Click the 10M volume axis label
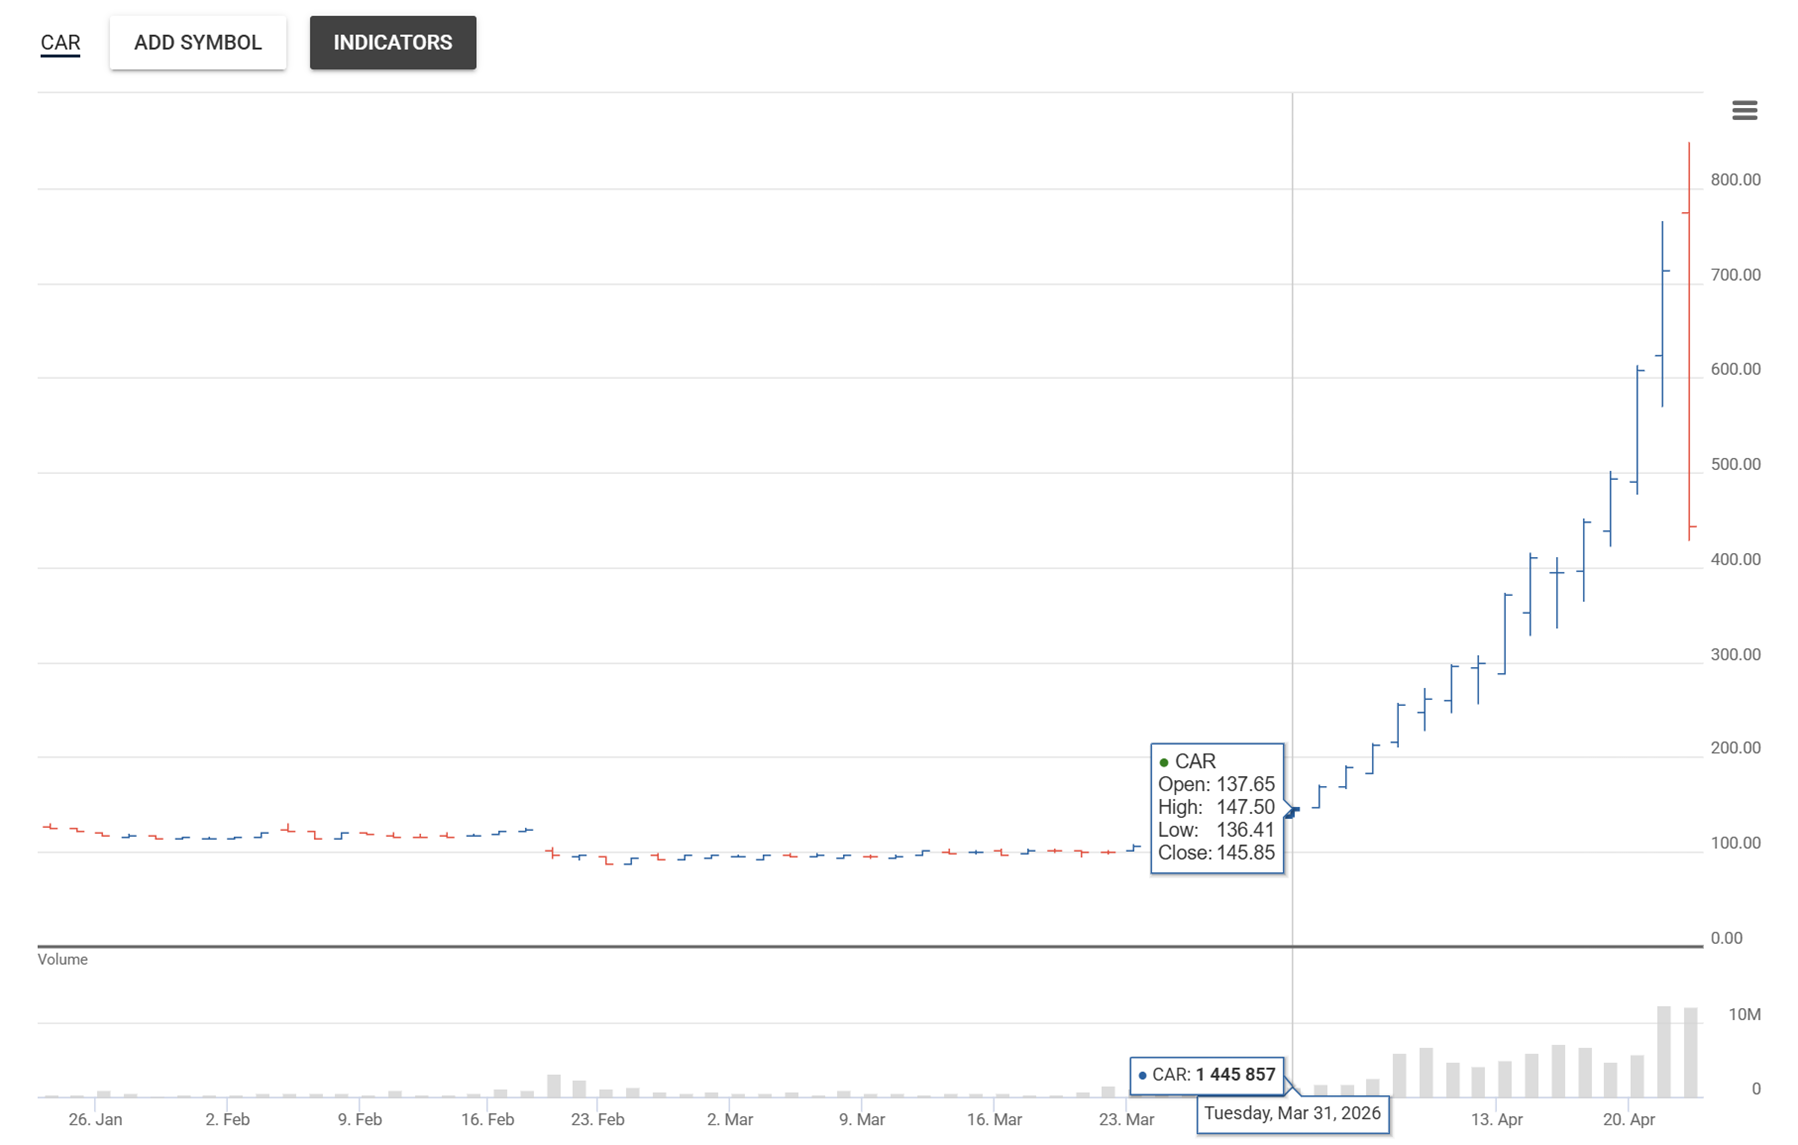This screenshot has height=1145, width=1798. 1744,1015
